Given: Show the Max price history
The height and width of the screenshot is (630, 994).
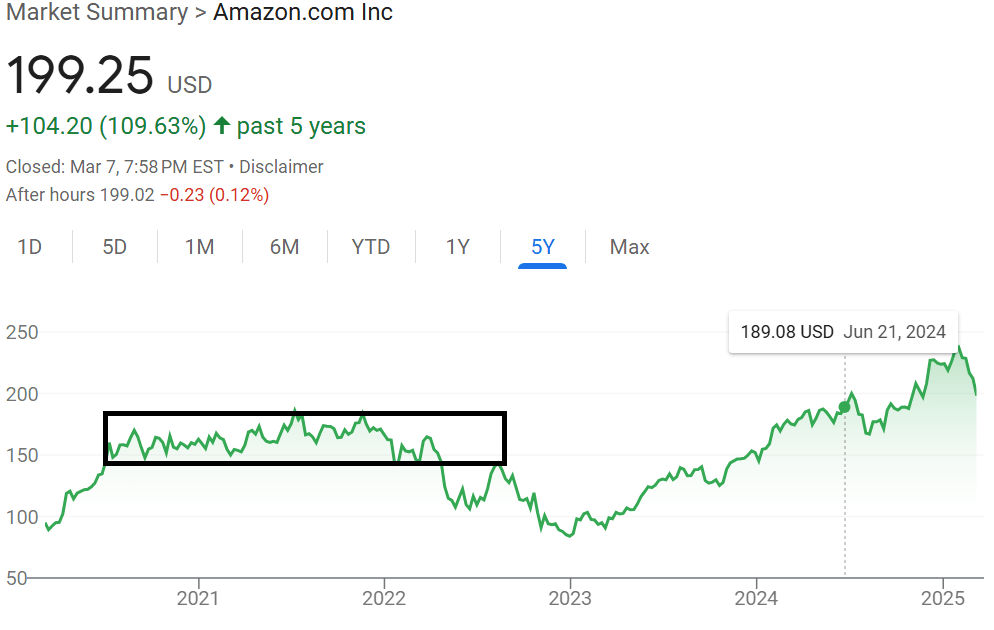Looking at the screenshot, I should [x=630, y=247].
